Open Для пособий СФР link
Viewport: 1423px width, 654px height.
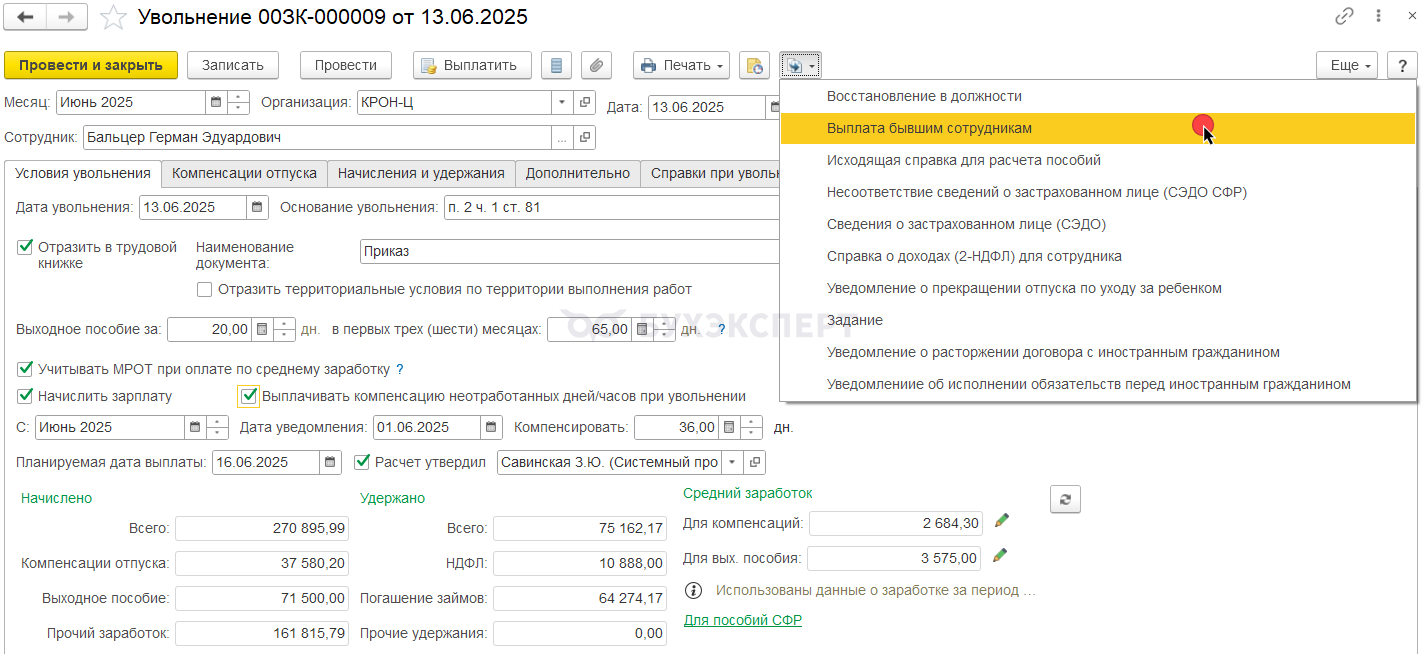click(743, 620)
